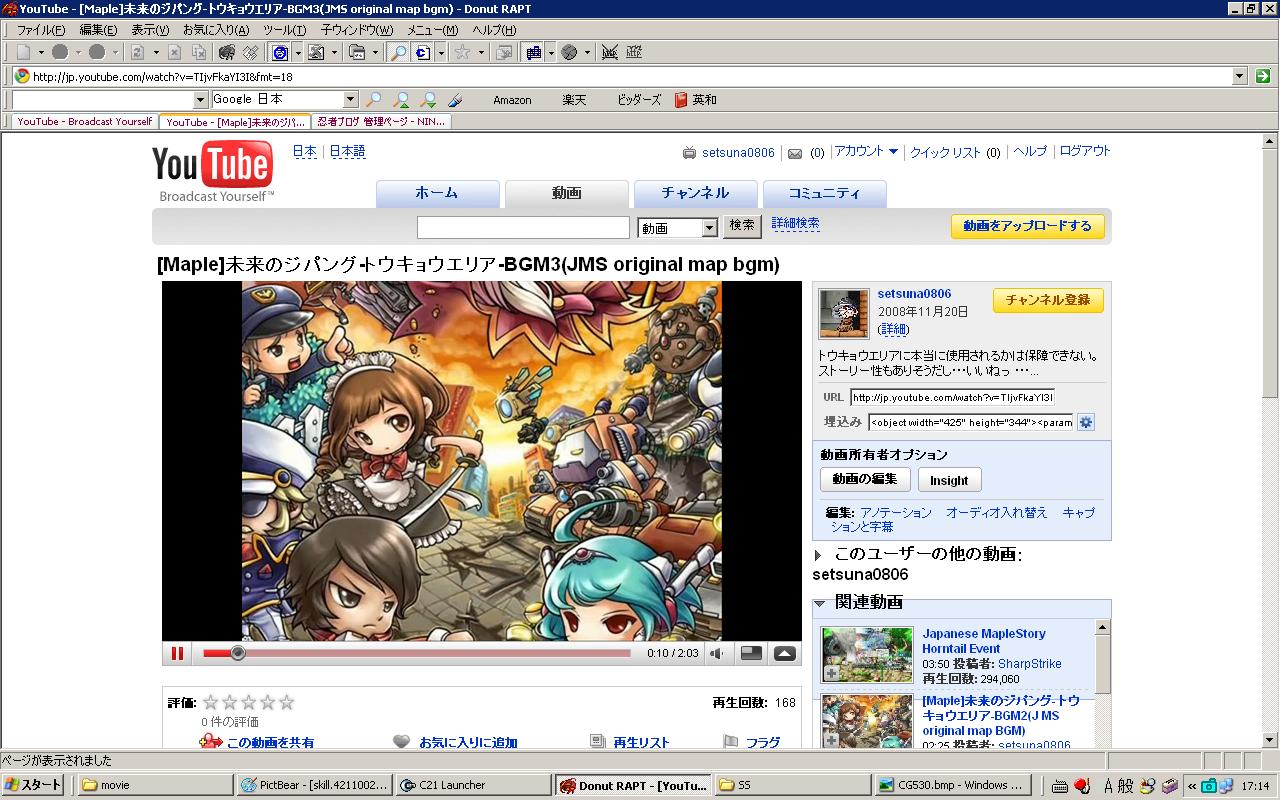Open the favorites star toolbar icon
This screenshot has height=800, width=1280.
[x=461, y=52]
